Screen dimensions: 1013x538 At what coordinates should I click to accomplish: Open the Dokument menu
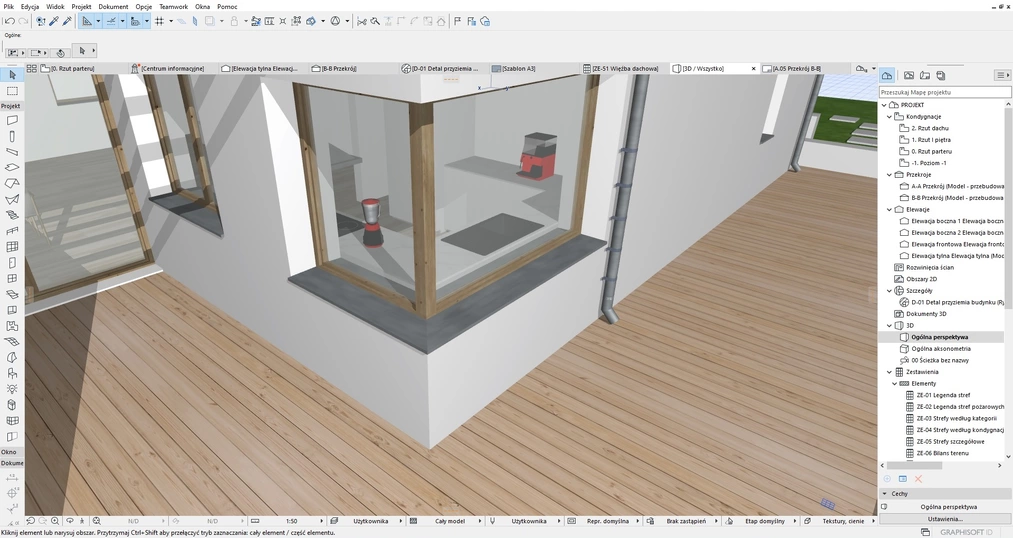click(113, 6)
